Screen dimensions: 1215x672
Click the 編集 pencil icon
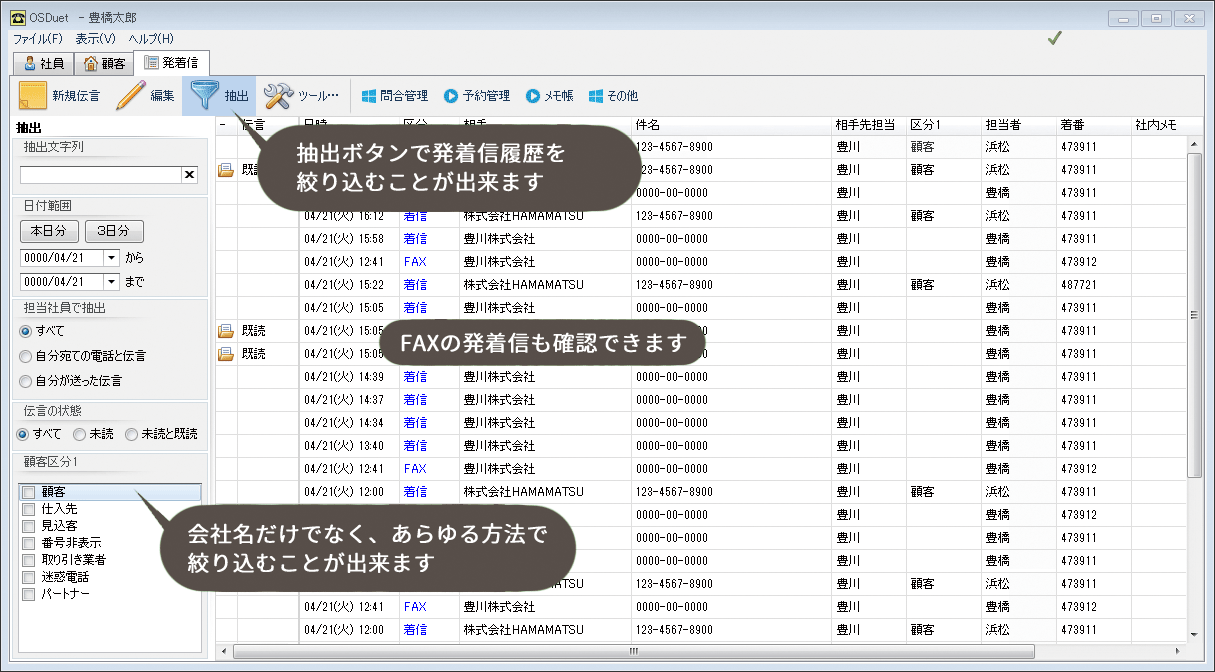click(130, 96)
